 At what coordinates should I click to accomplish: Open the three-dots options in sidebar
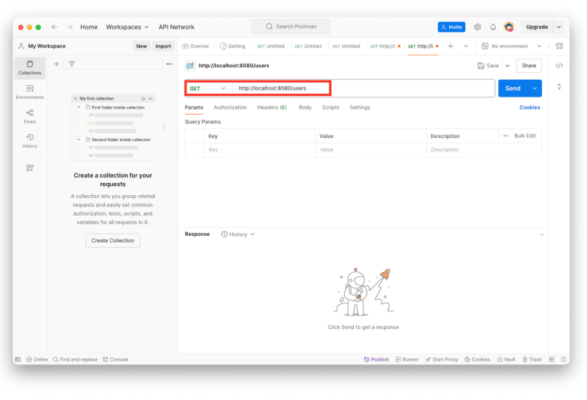point(169,64)
